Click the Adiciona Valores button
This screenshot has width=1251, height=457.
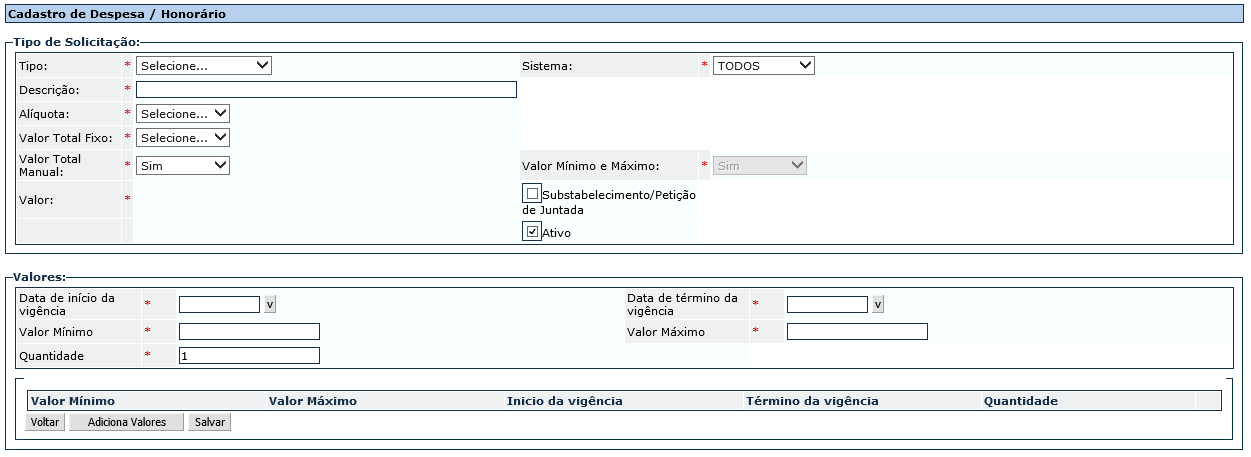pos(126,422)
